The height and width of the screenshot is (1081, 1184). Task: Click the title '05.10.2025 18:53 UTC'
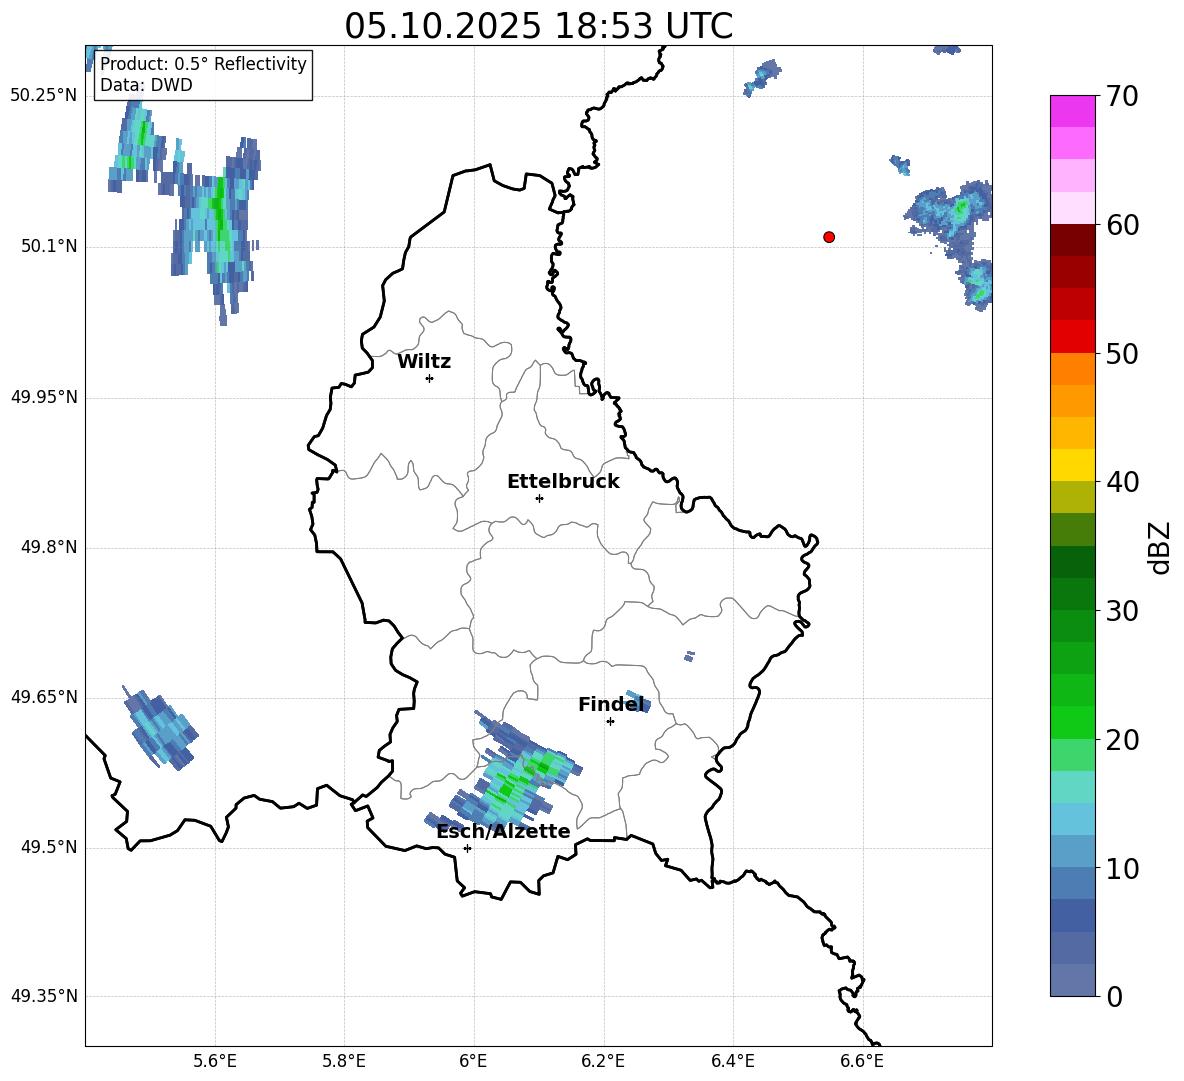538,26
